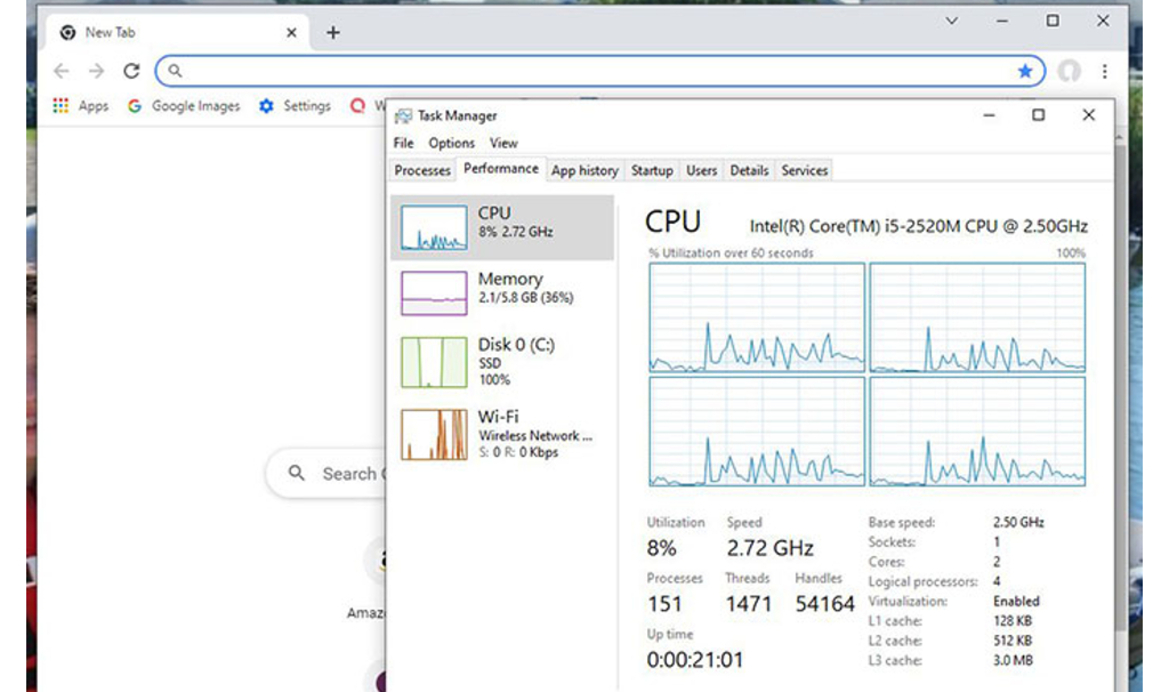Image resolution: width=1169 pixels, height=692 pixels.
Task: Click the 8% utilization value
Action: pyautogui.click(x=661, y=548)
